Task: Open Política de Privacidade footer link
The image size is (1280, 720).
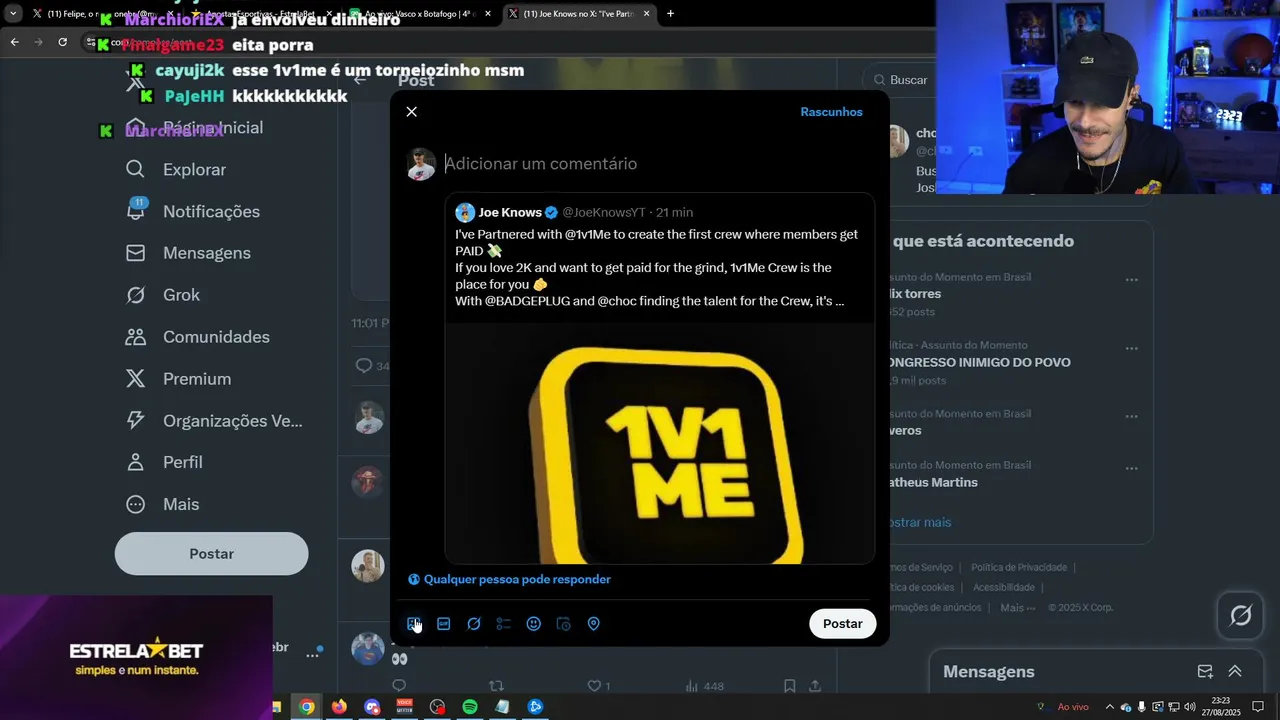Action: 1019,567
